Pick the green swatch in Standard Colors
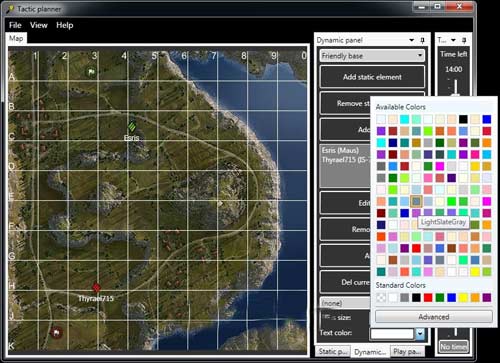 click(x=440, y=297)
